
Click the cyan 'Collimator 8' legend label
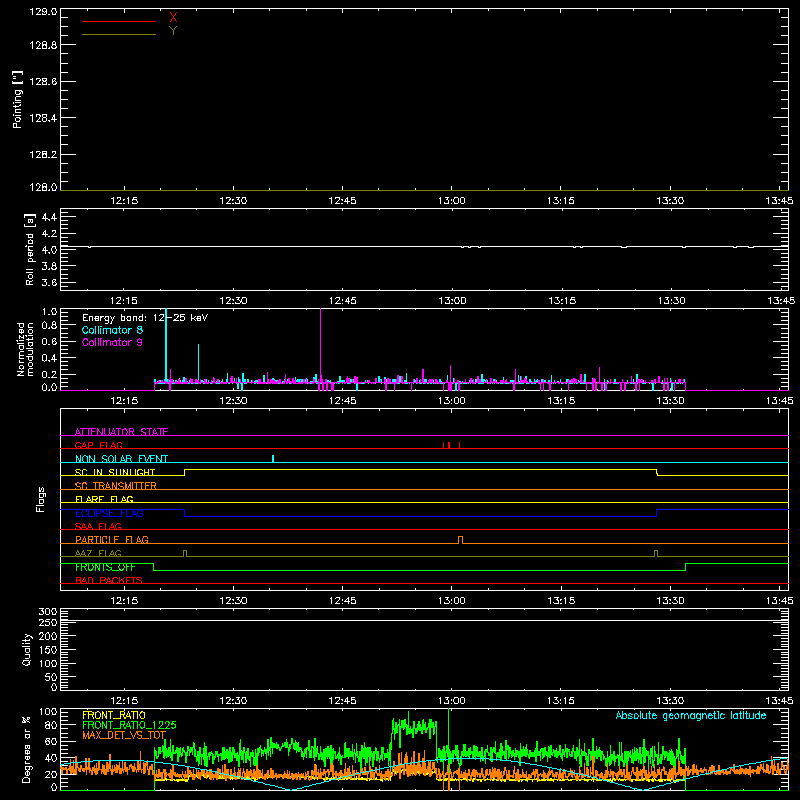pyautogui.click(x=112, y=330)
